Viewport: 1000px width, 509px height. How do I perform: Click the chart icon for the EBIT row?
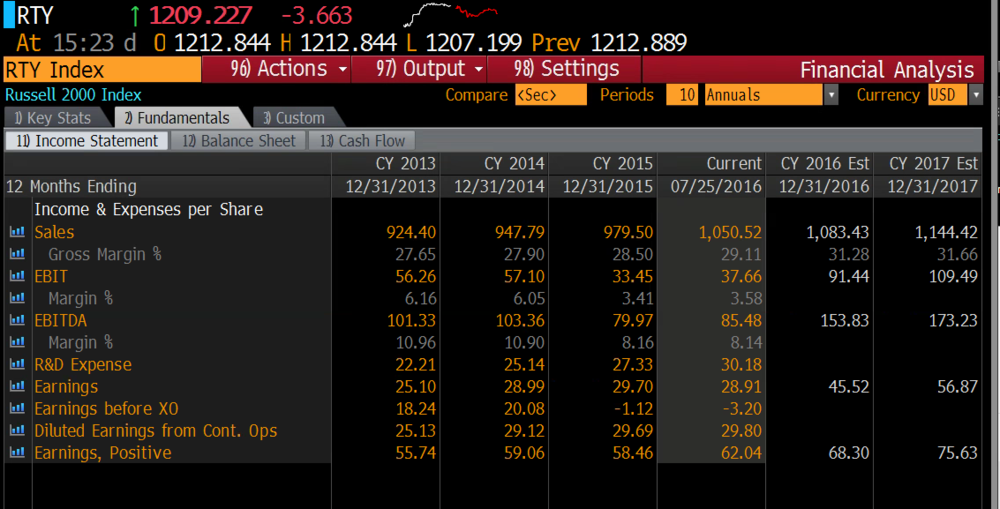[17, 276]
